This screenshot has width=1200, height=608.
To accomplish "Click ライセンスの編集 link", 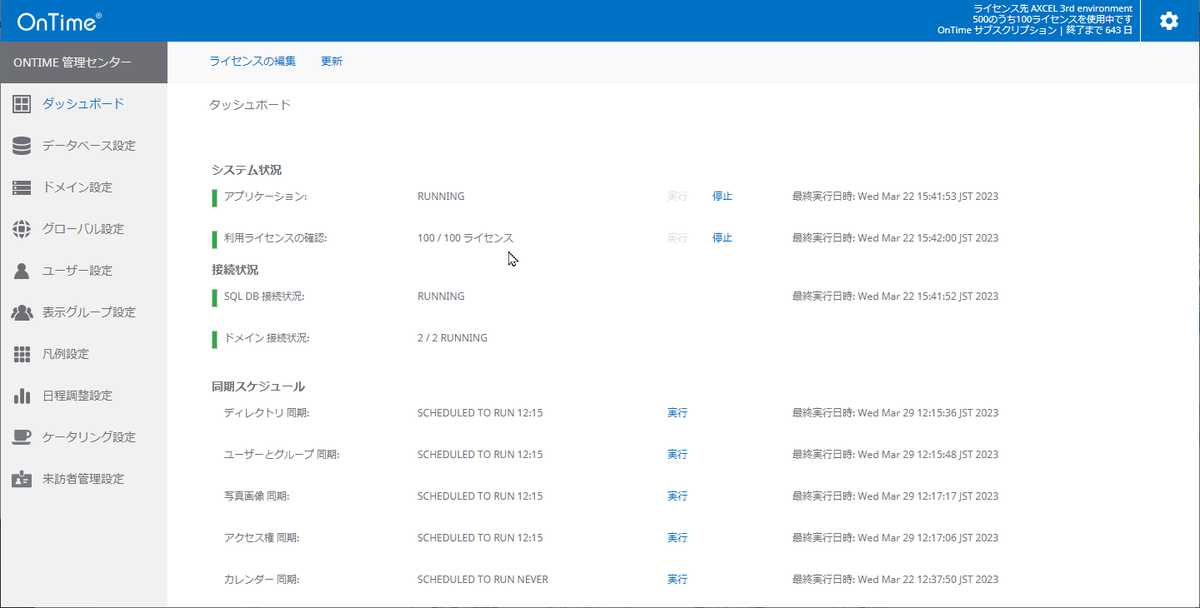I will click(x=252, y=61).
